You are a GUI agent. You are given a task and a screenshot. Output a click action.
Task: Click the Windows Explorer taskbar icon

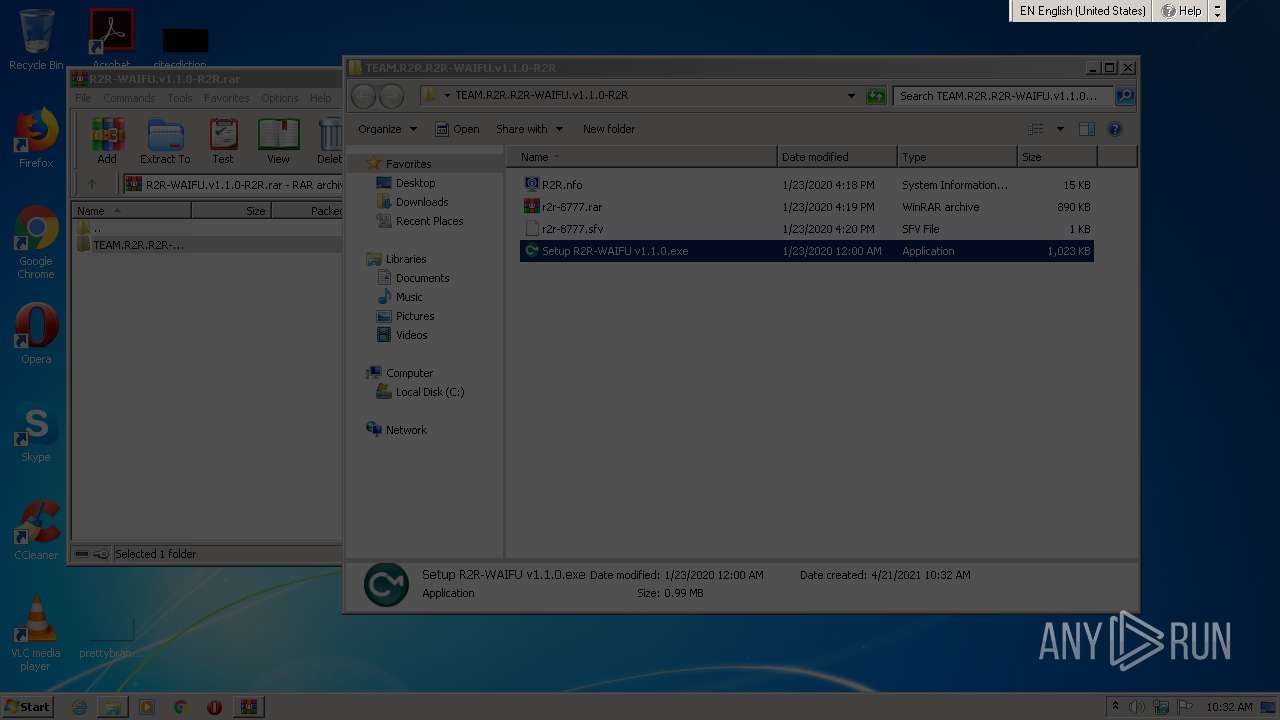113,707
